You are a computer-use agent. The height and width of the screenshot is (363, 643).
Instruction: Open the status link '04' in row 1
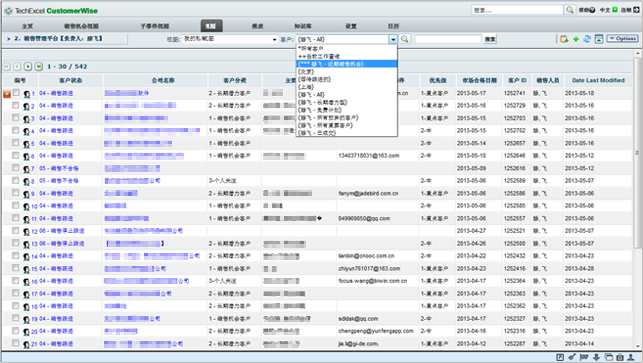click(x=56, y=93)
